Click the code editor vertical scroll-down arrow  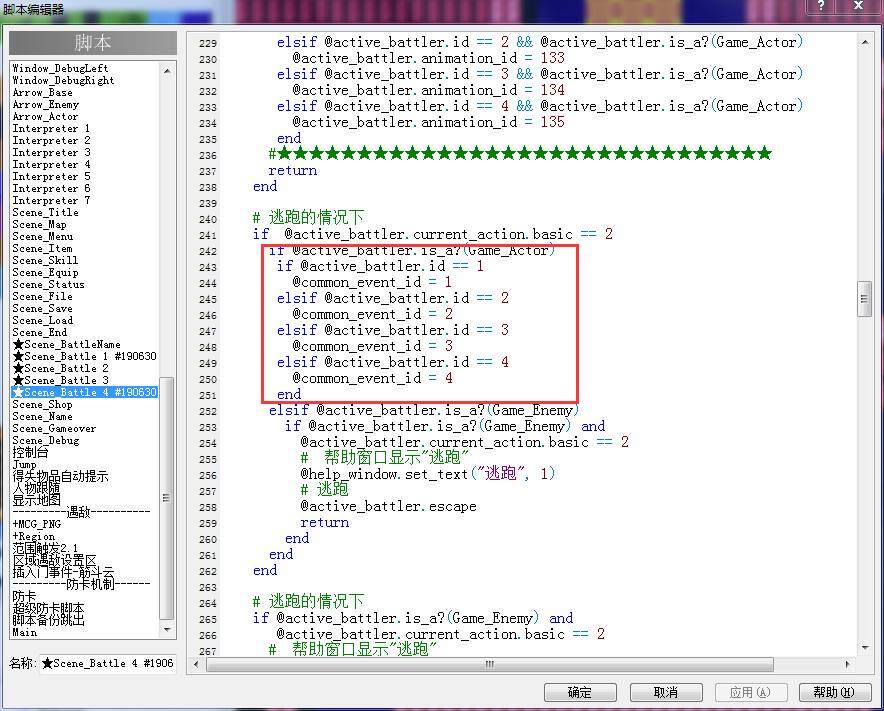(865, 648)
